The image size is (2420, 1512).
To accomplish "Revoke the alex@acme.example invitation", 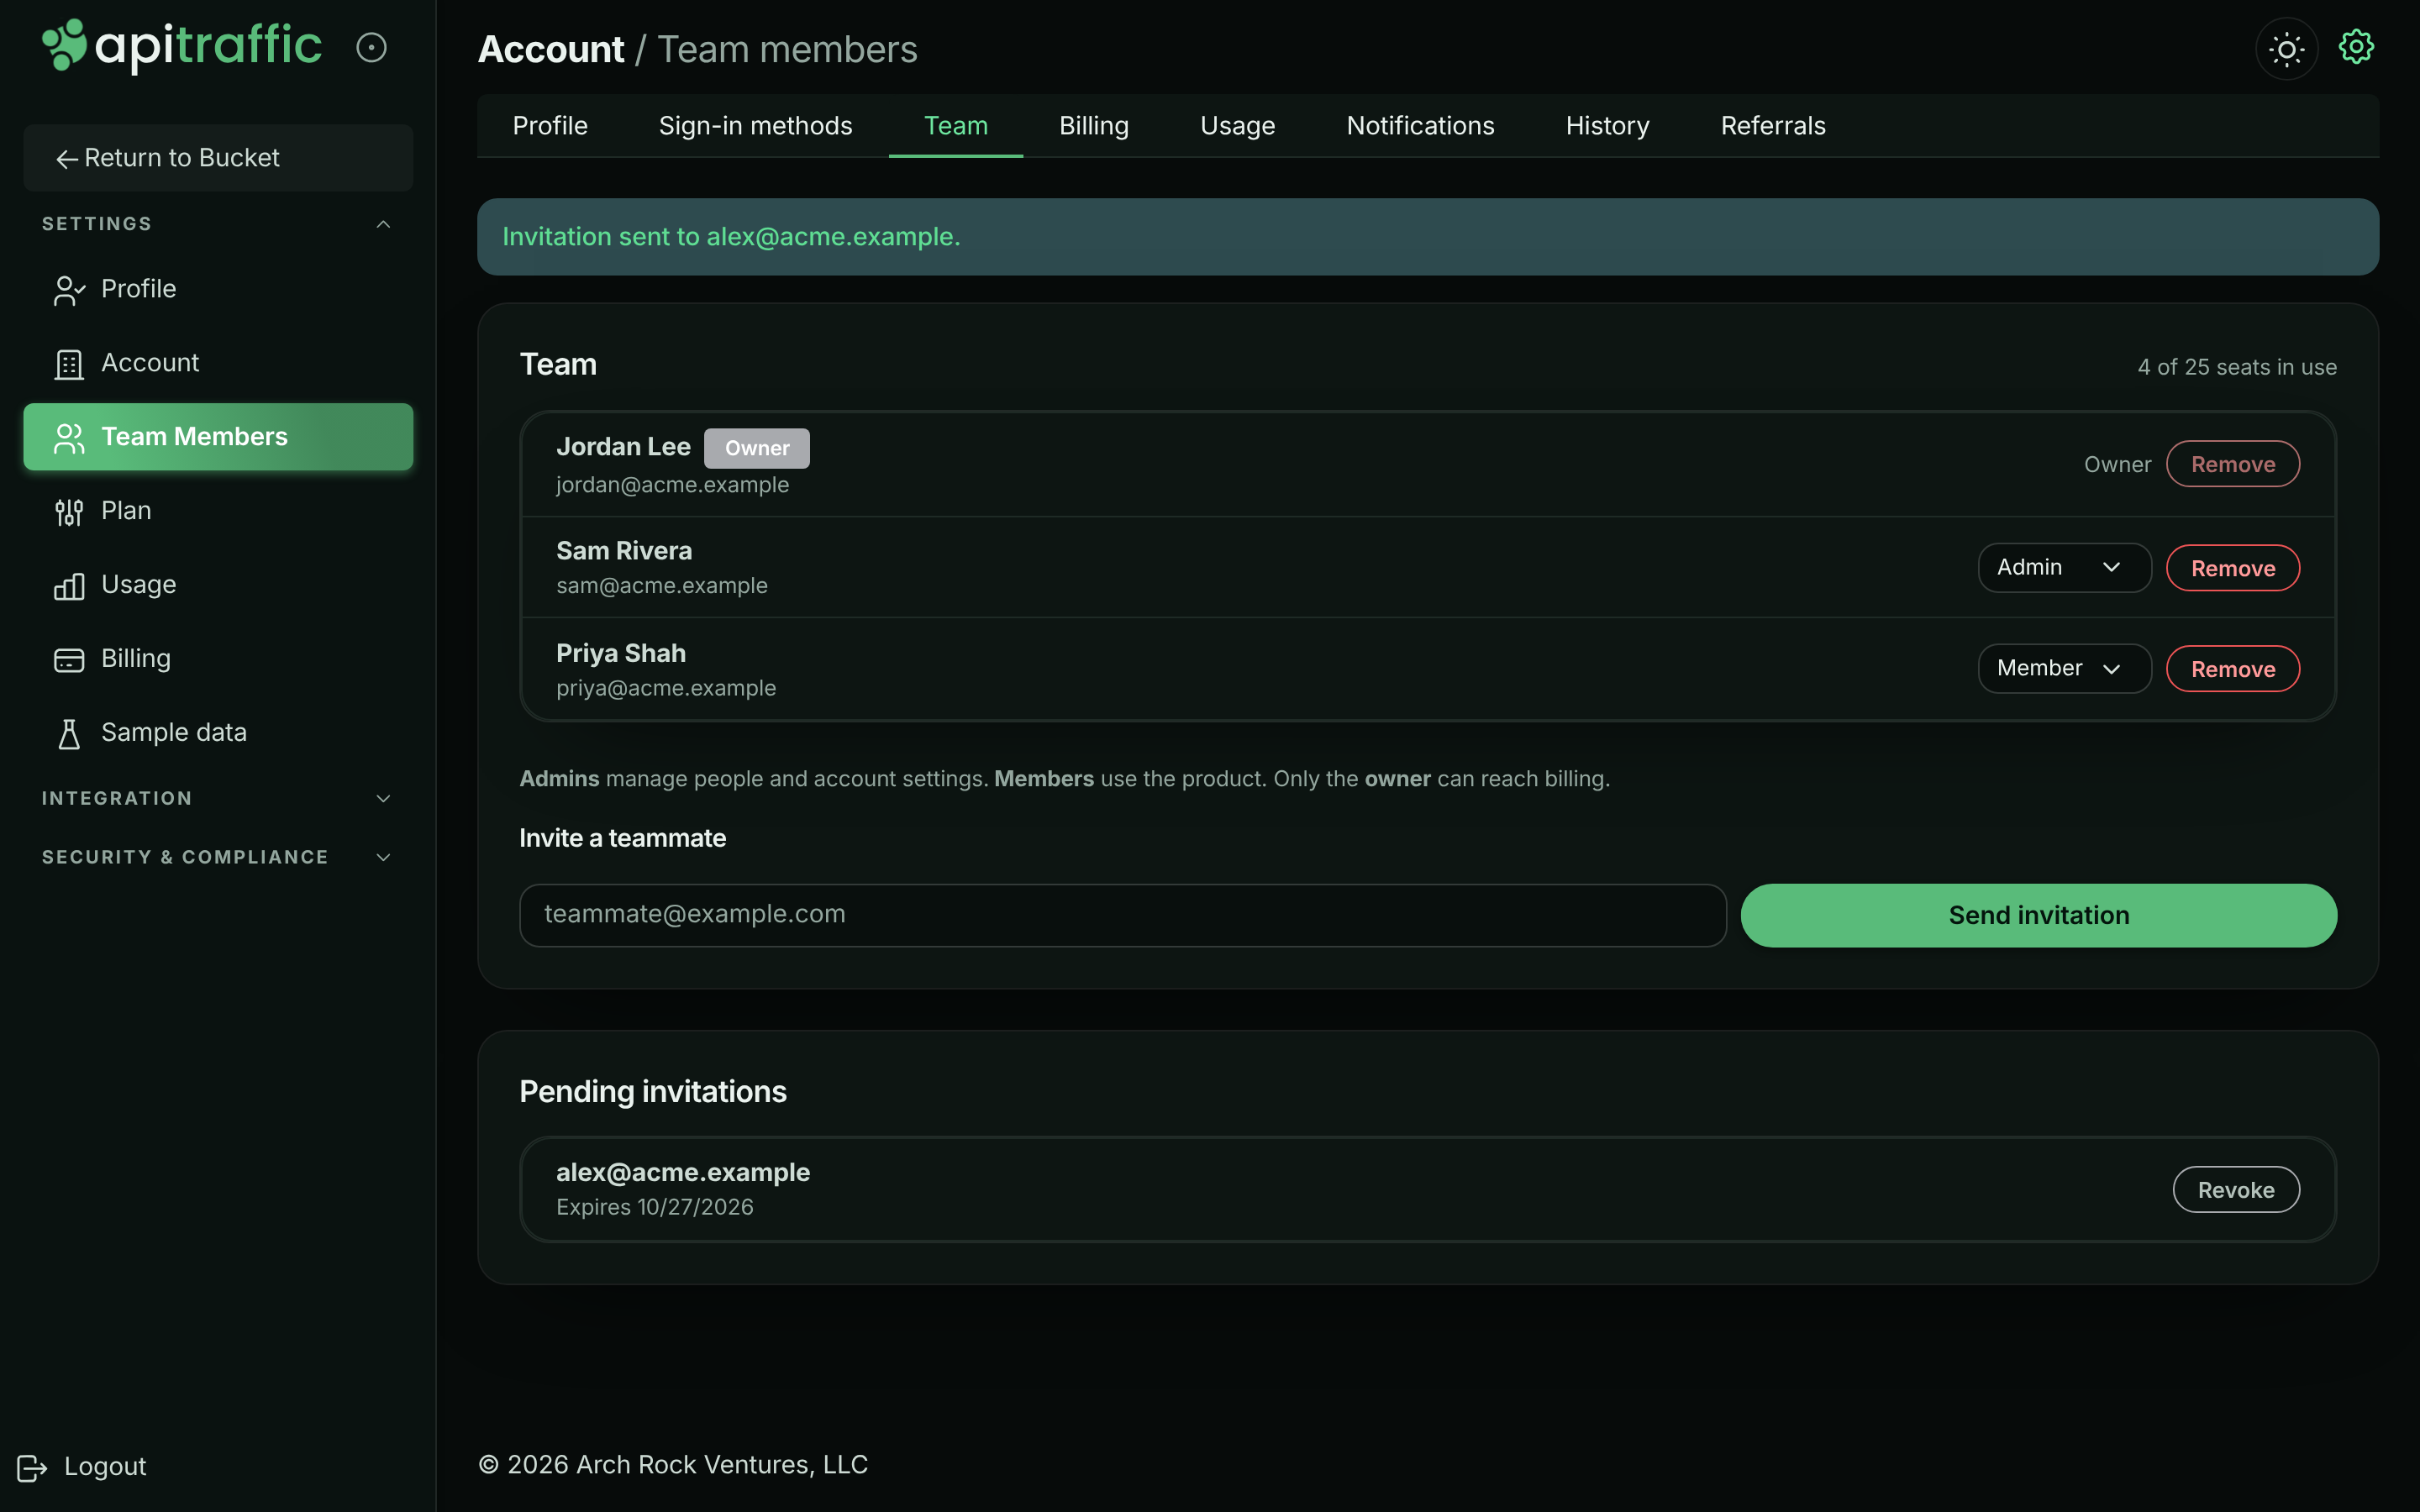I will (2236, 1190).
